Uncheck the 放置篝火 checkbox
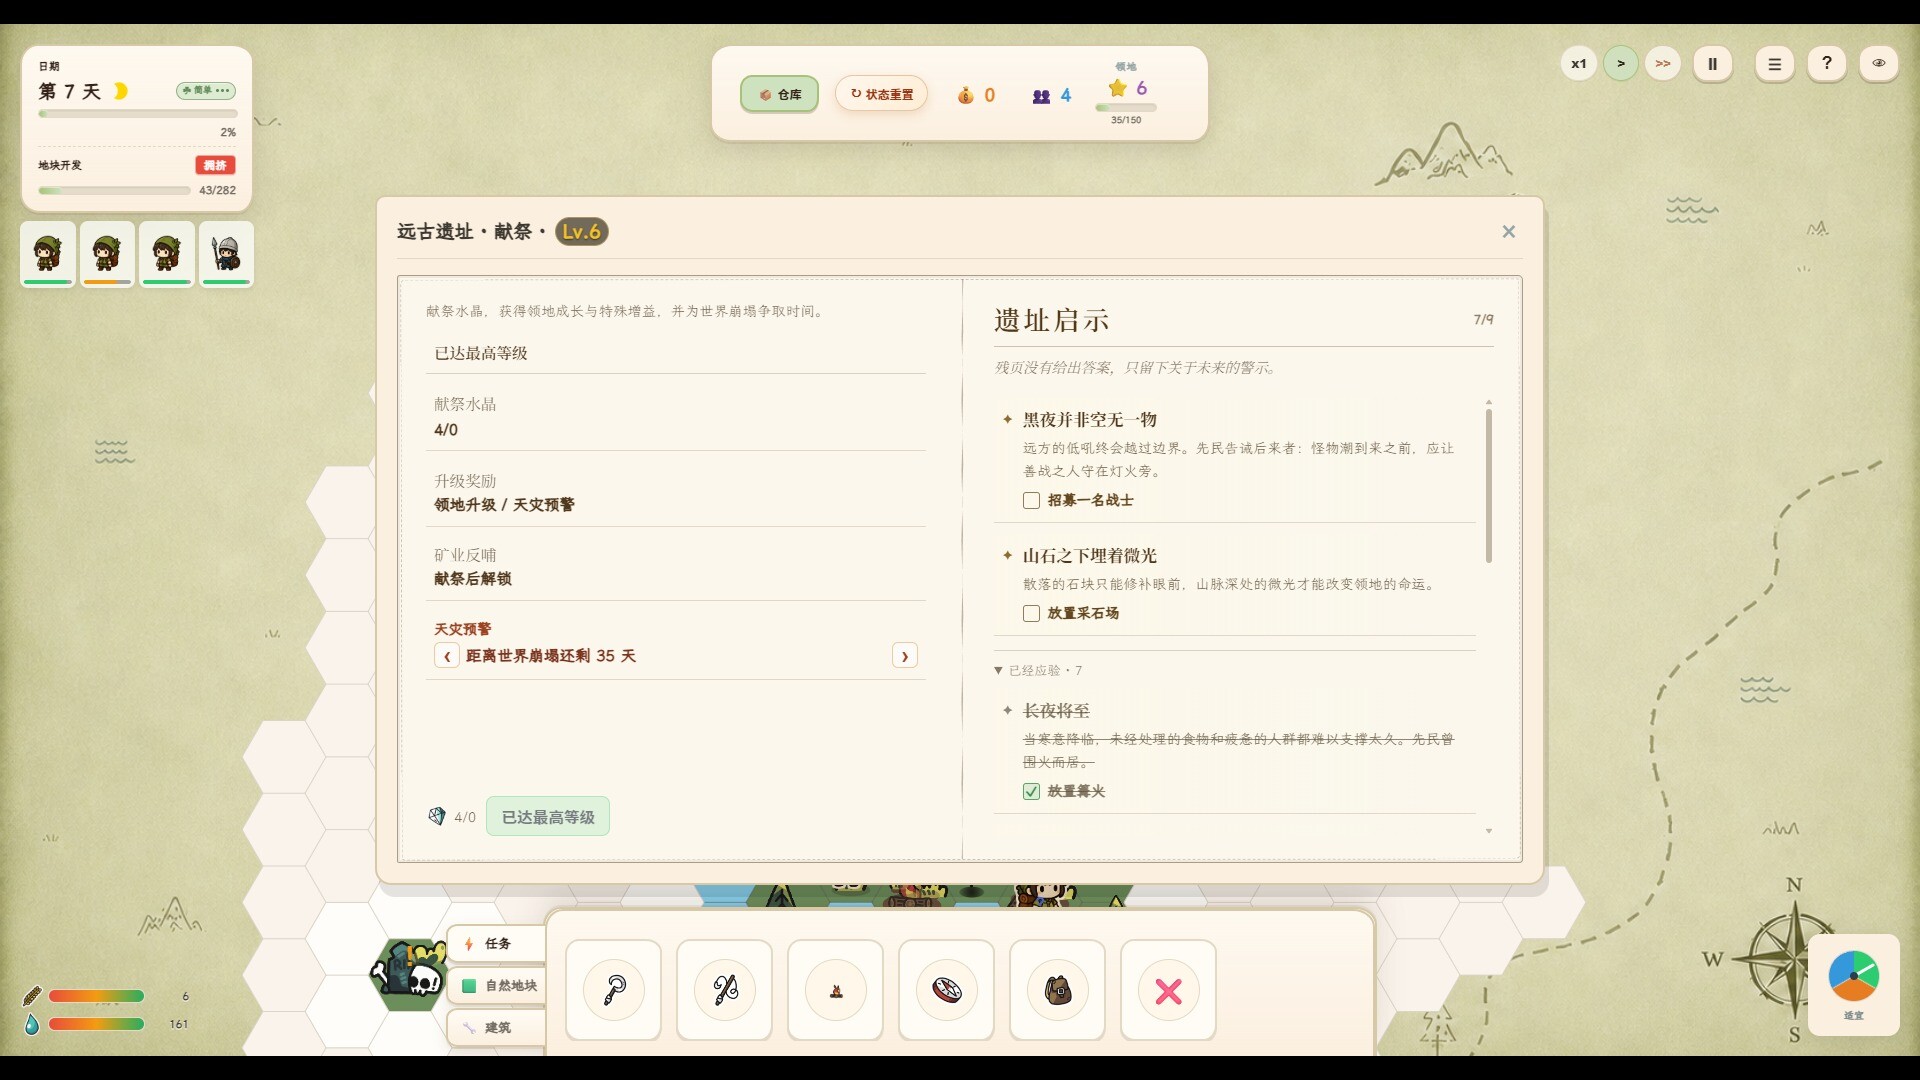 pos(1031,791)
